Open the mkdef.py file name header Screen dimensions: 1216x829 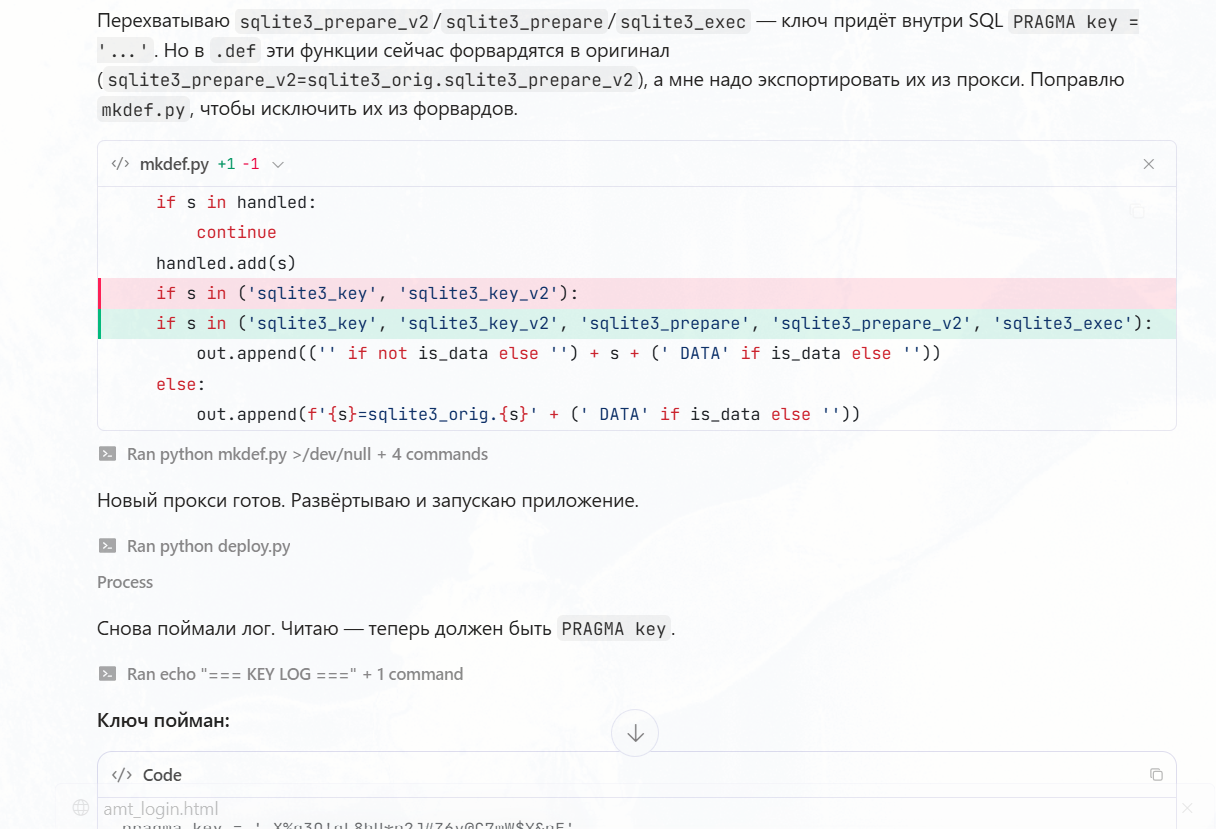point(174,164)
